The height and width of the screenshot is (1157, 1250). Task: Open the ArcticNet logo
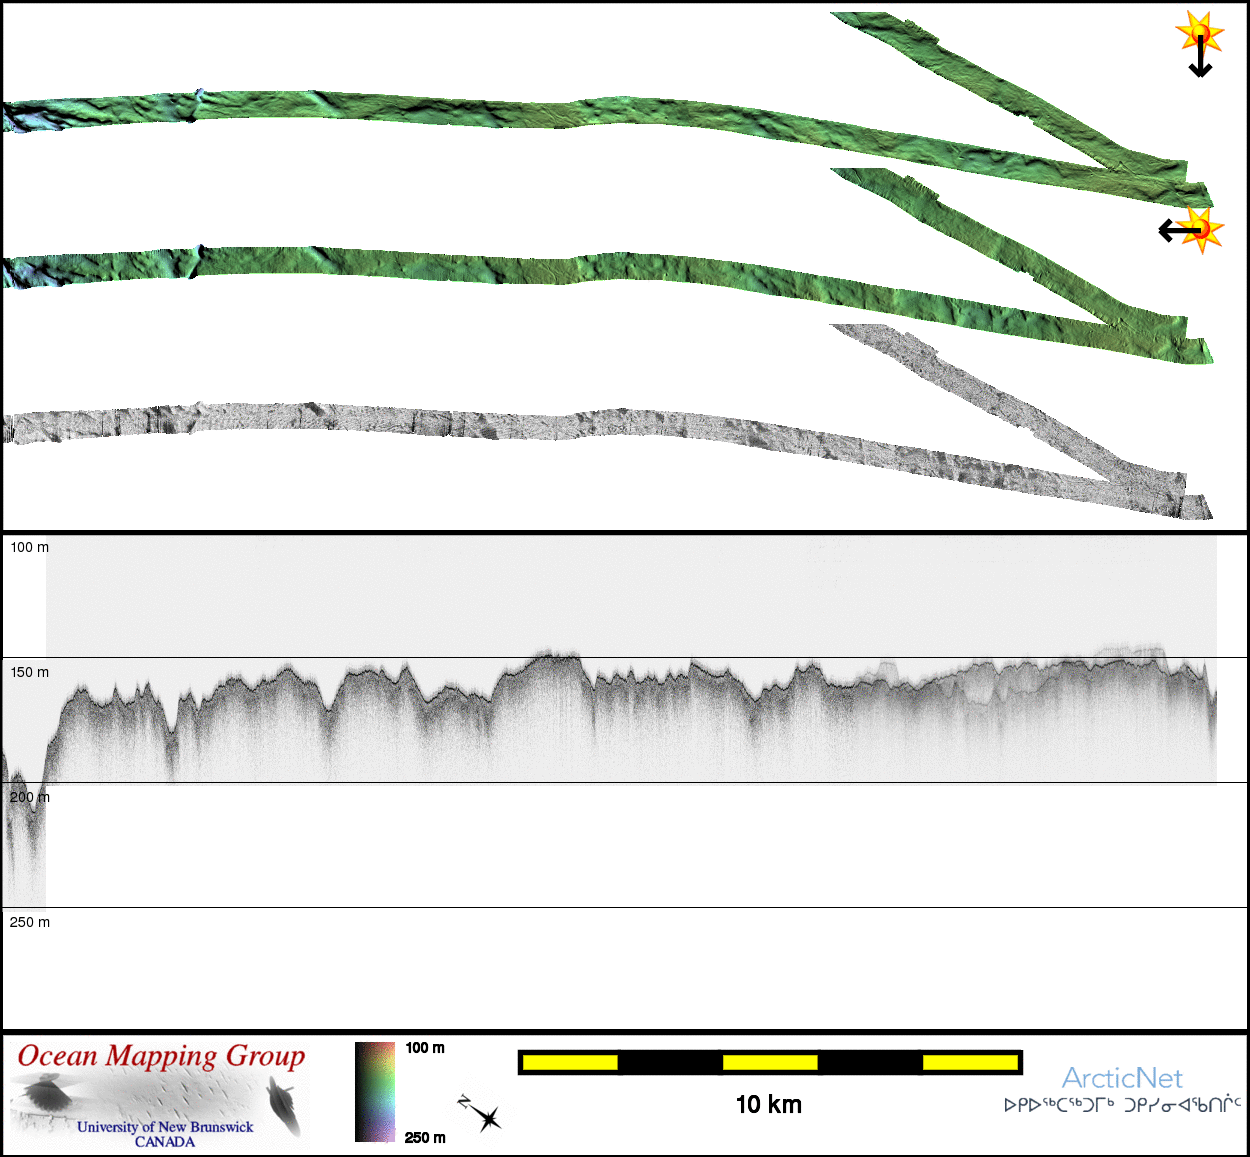1122,1078
